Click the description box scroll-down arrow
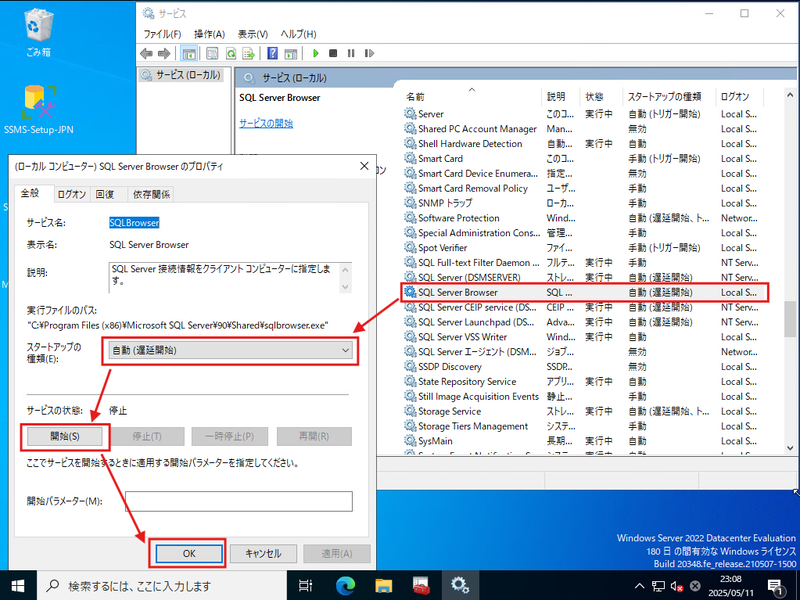The image size is (800, 600). click(x=345, y=287)
